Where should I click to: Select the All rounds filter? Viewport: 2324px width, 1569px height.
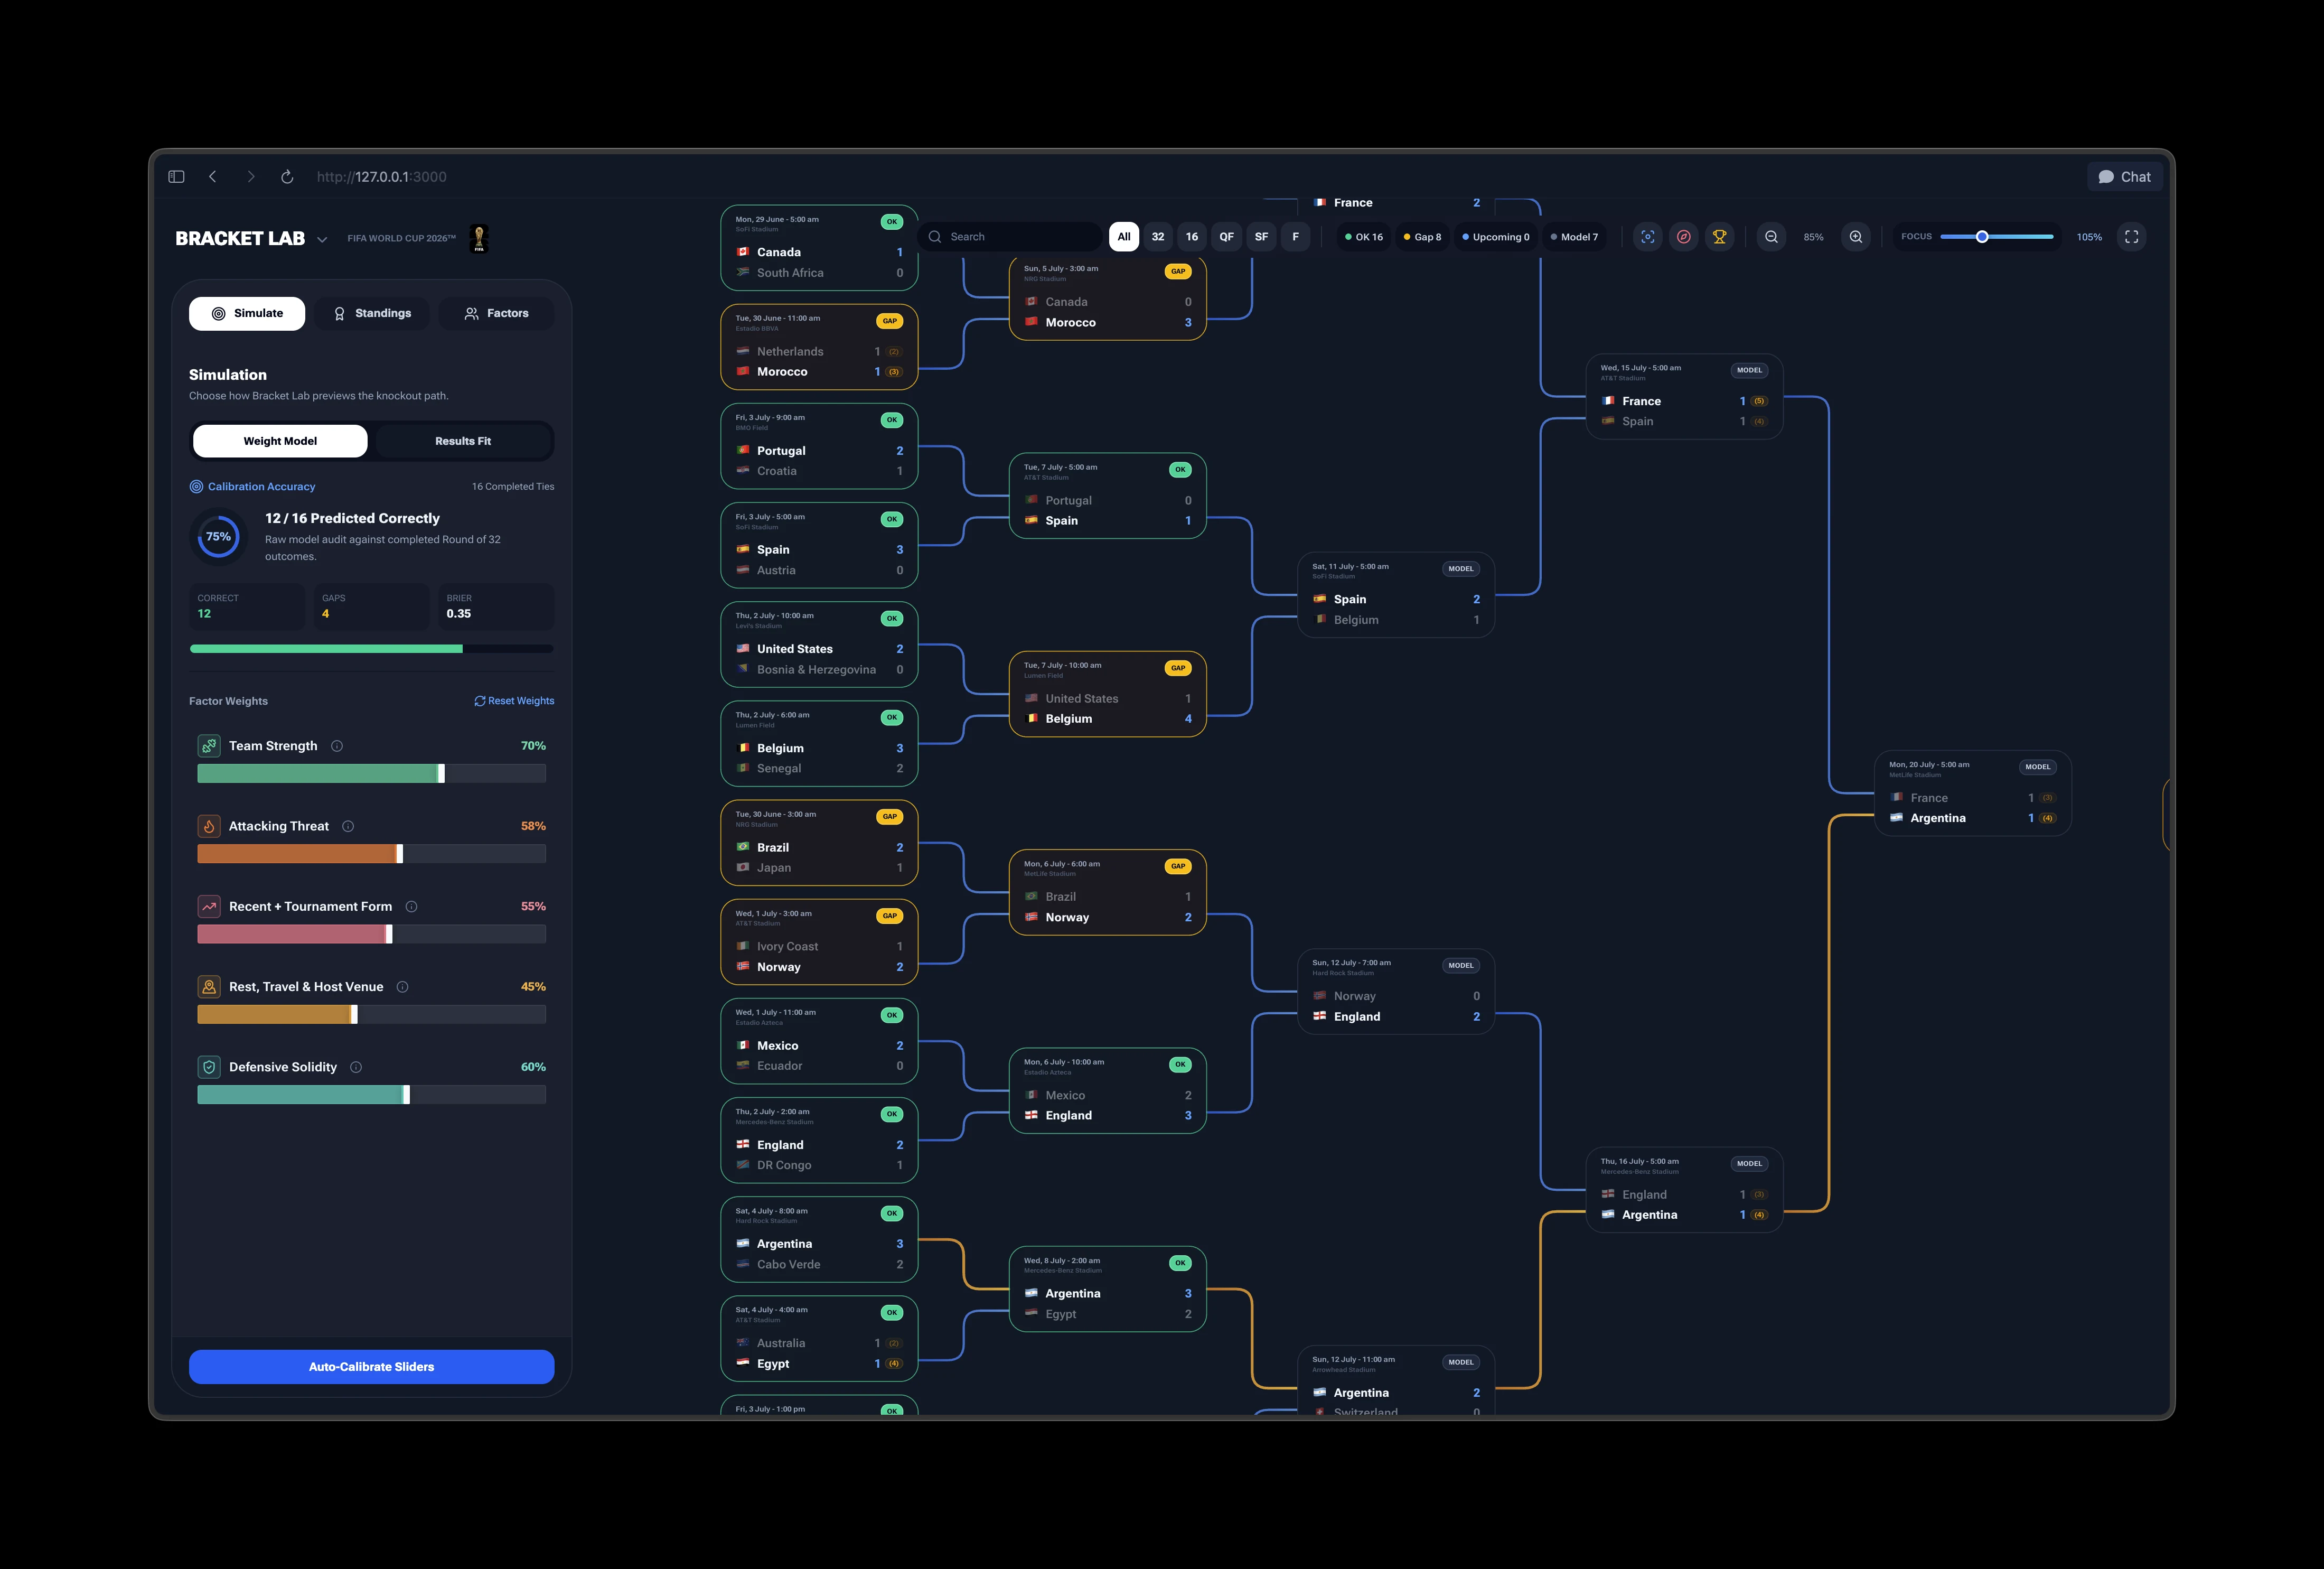1124,237
